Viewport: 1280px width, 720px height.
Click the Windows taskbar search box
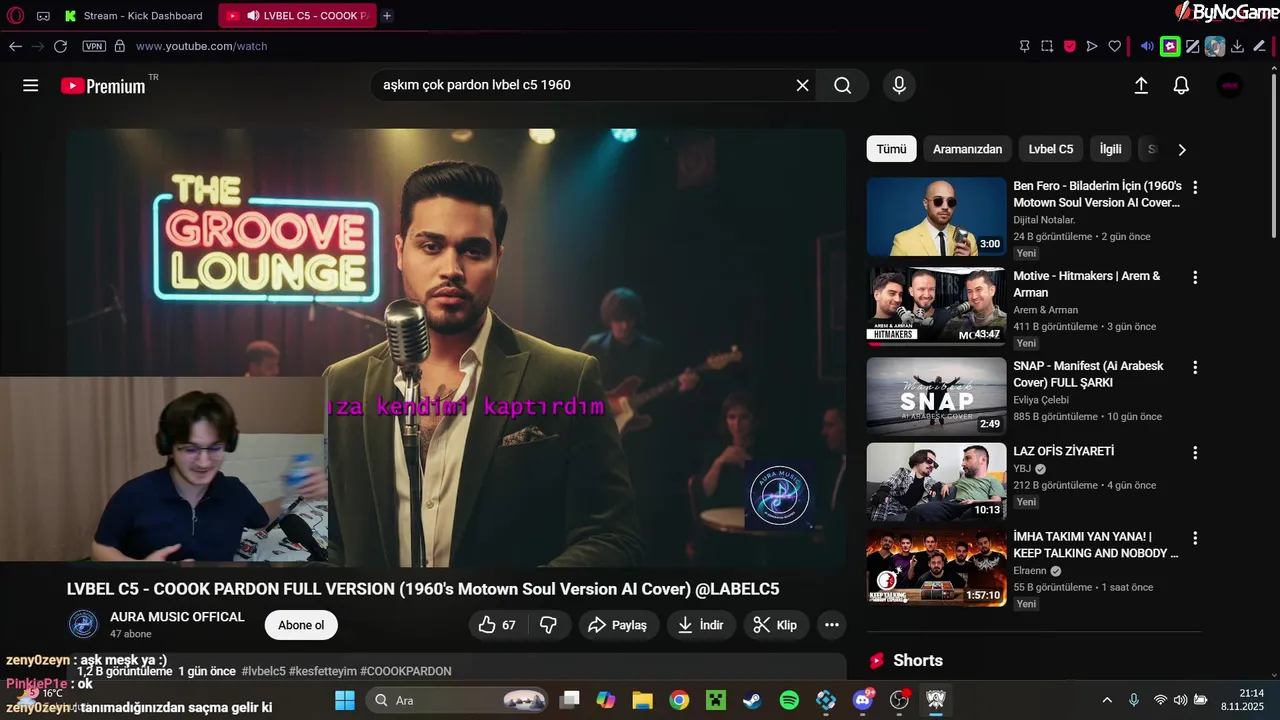(457, 700)
